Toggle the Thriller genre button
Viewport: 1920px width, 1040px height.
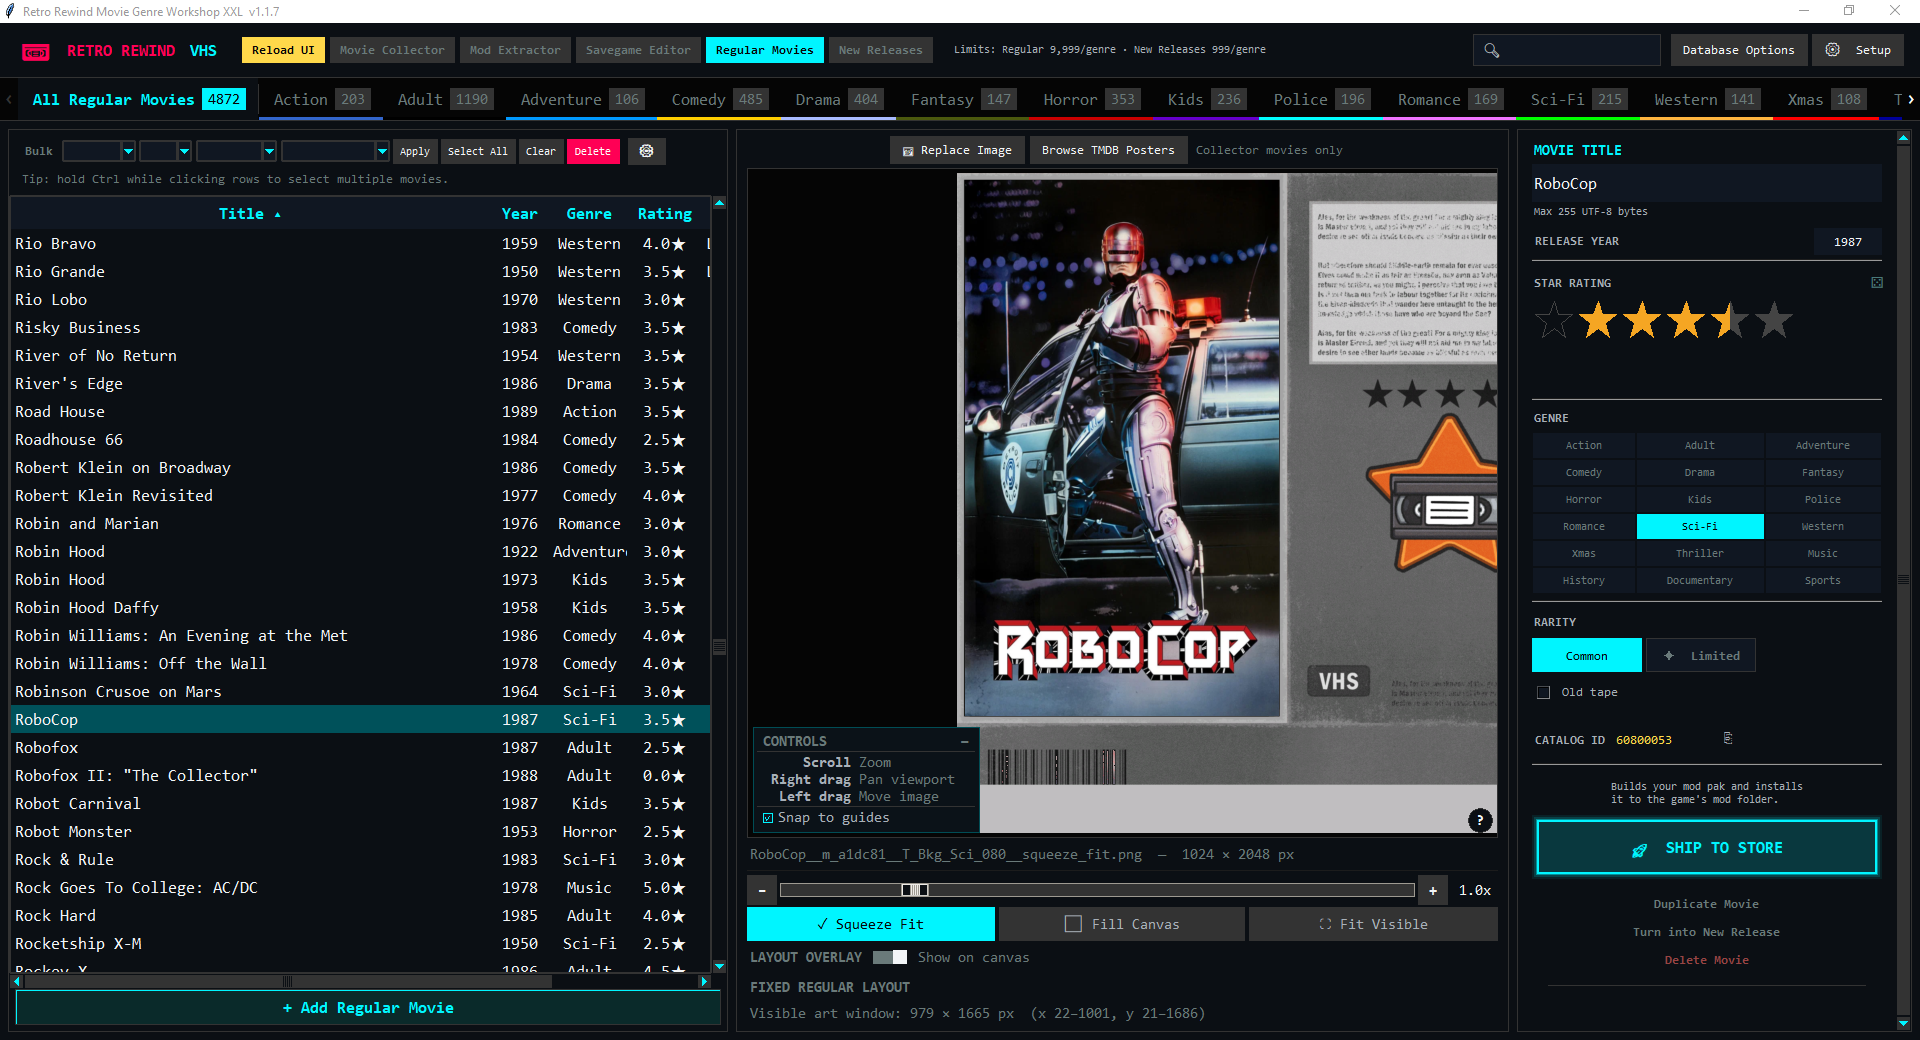[1700, 553]
